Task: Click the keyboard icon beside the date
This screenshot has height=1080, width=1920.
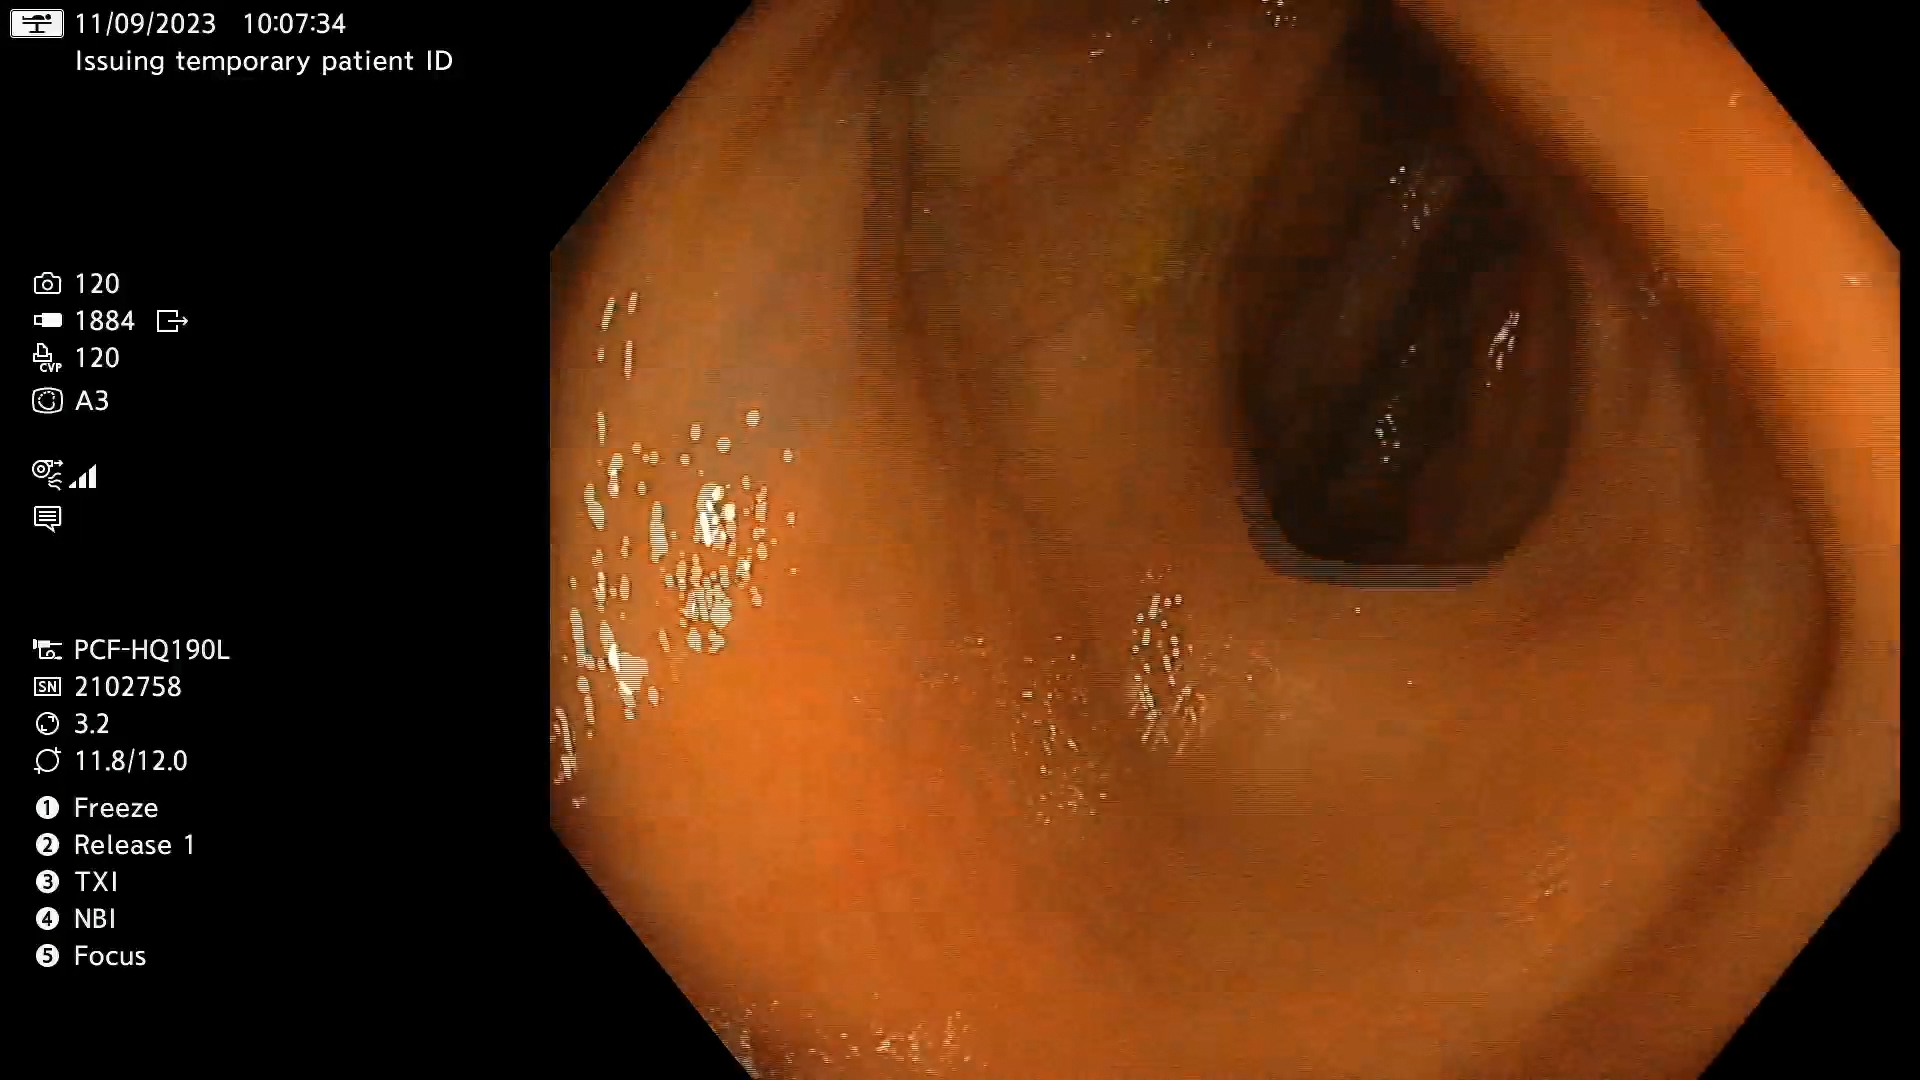Action: pos(37,23)
